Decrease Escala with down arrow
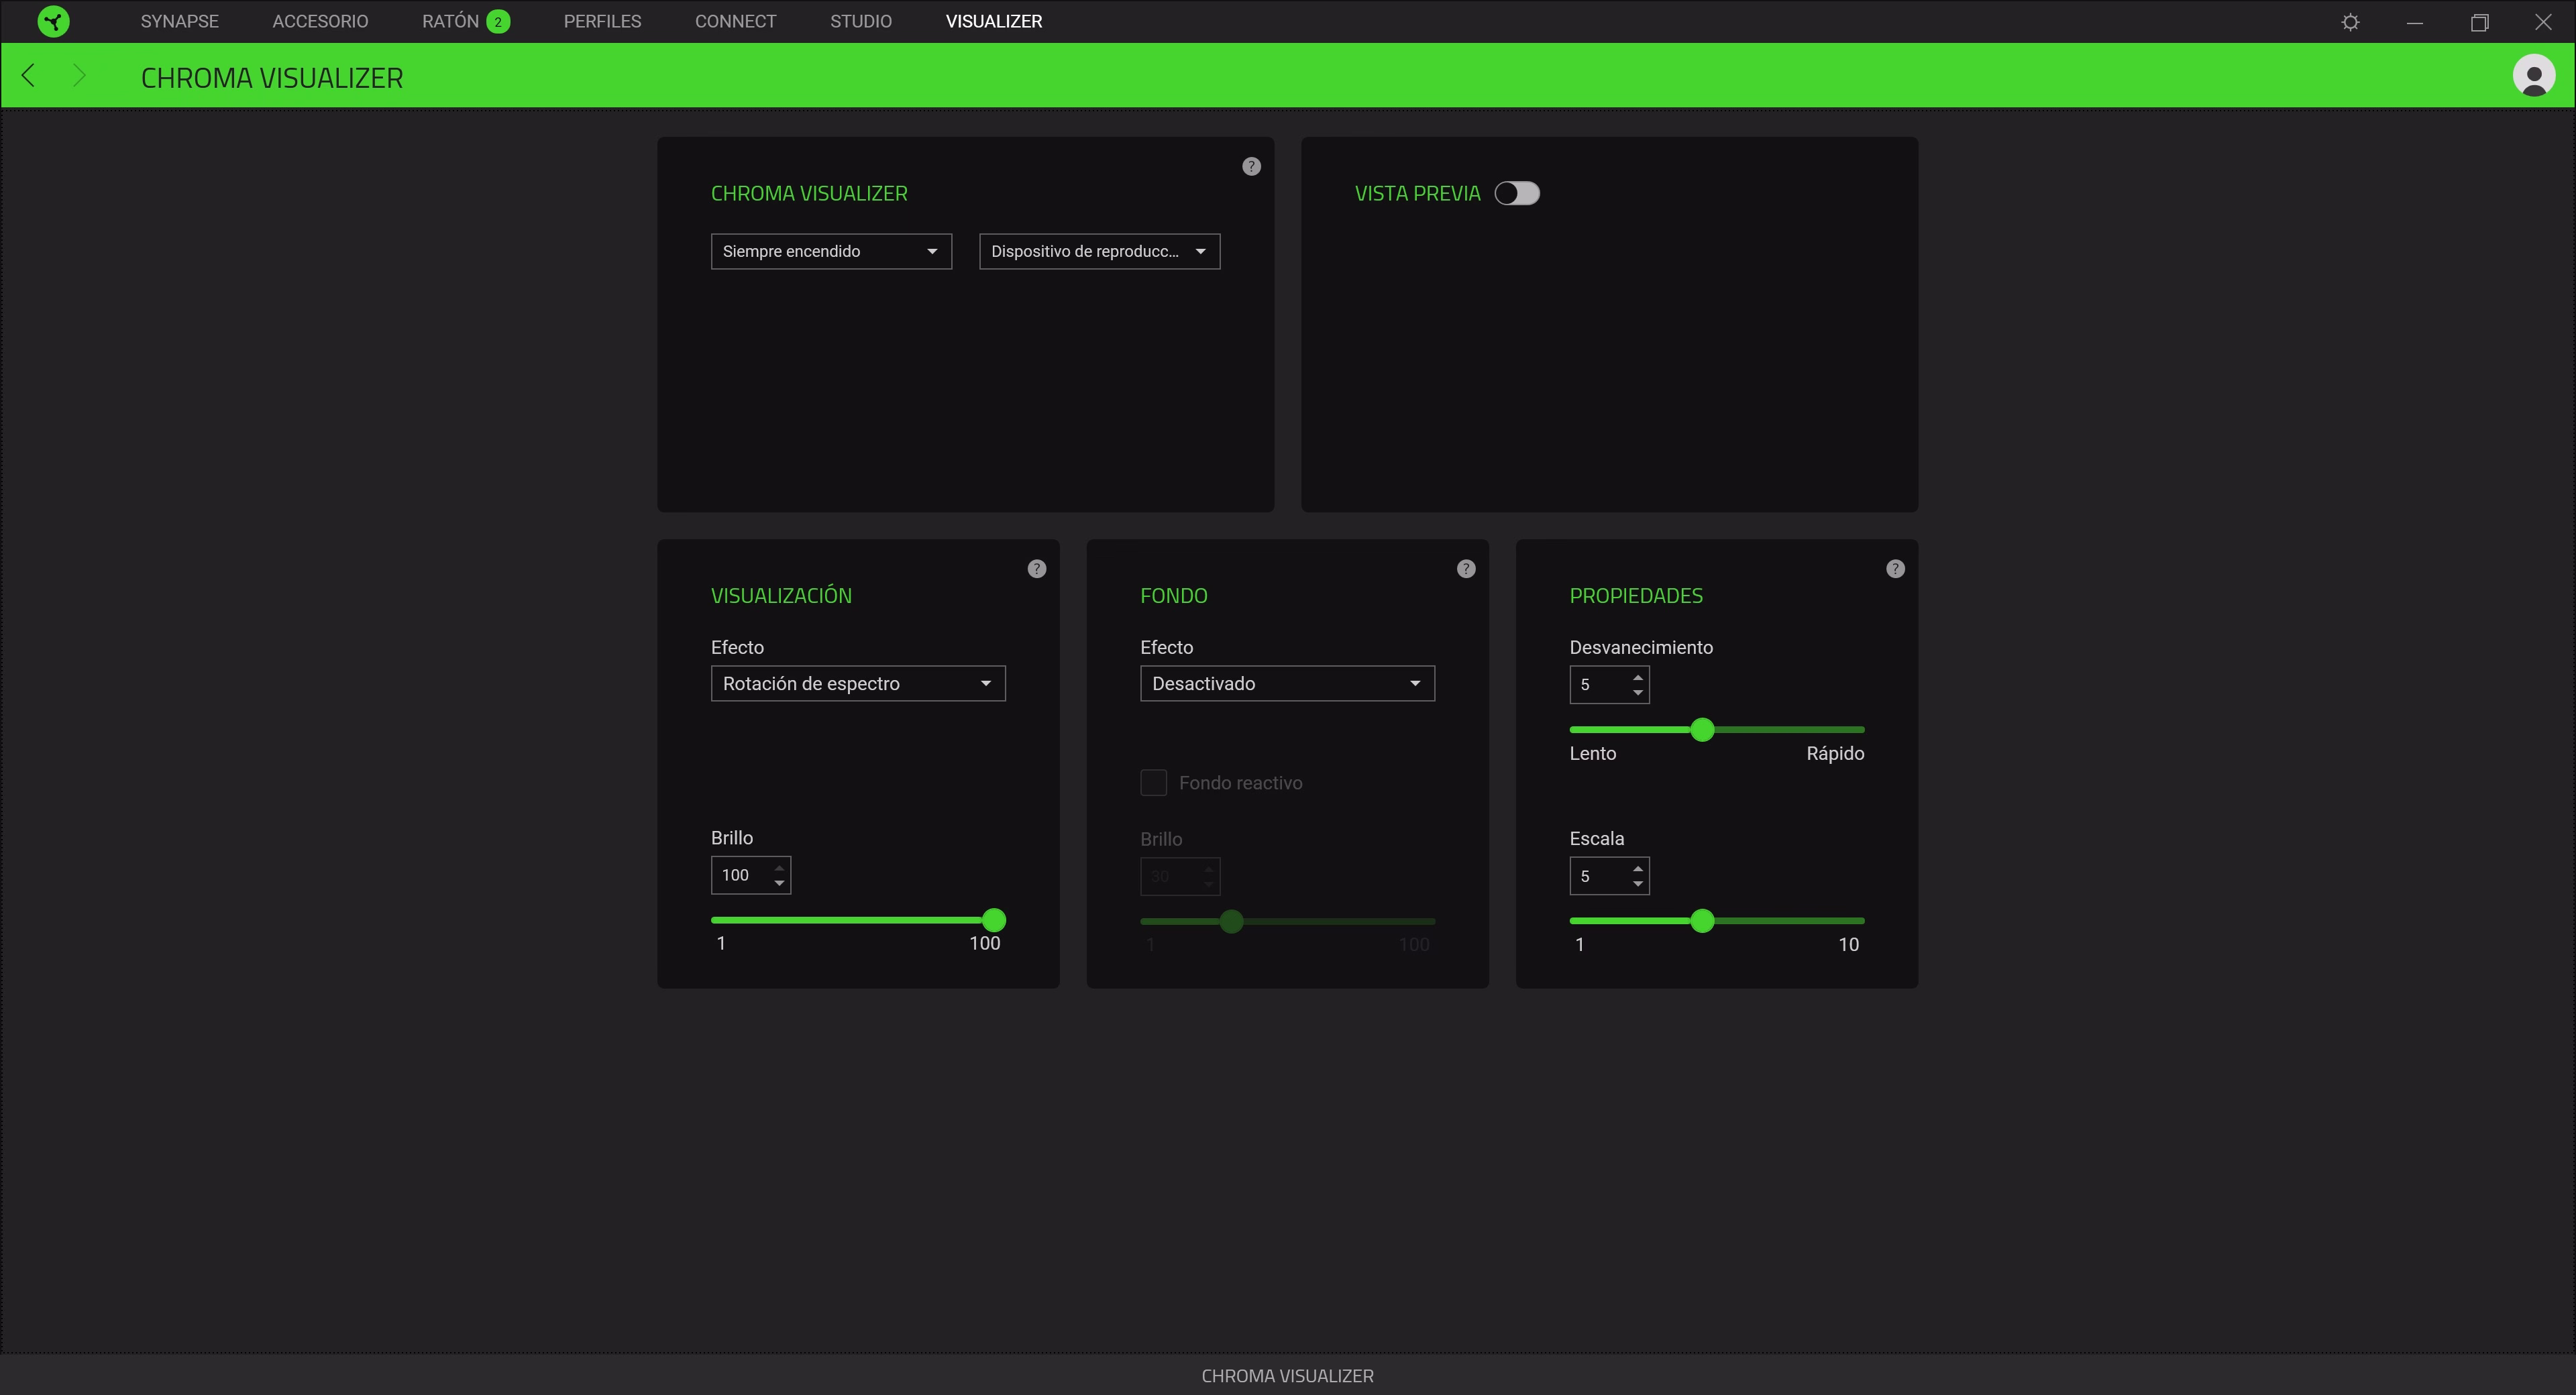This screenshot has height=1395, width=2576. 1637,884
